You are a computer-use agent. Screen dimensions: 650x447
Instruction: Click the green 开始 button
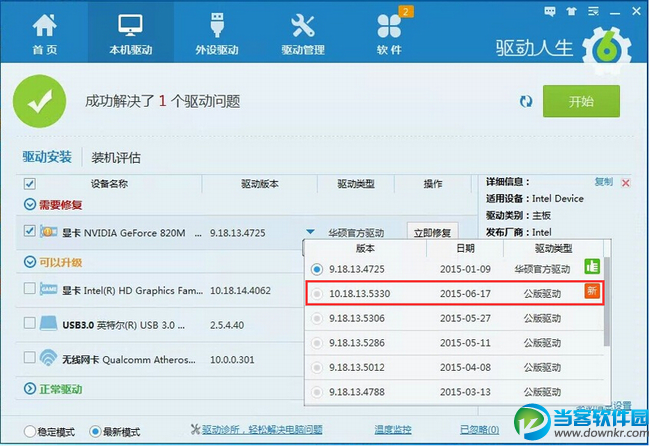tap(581, 101)
